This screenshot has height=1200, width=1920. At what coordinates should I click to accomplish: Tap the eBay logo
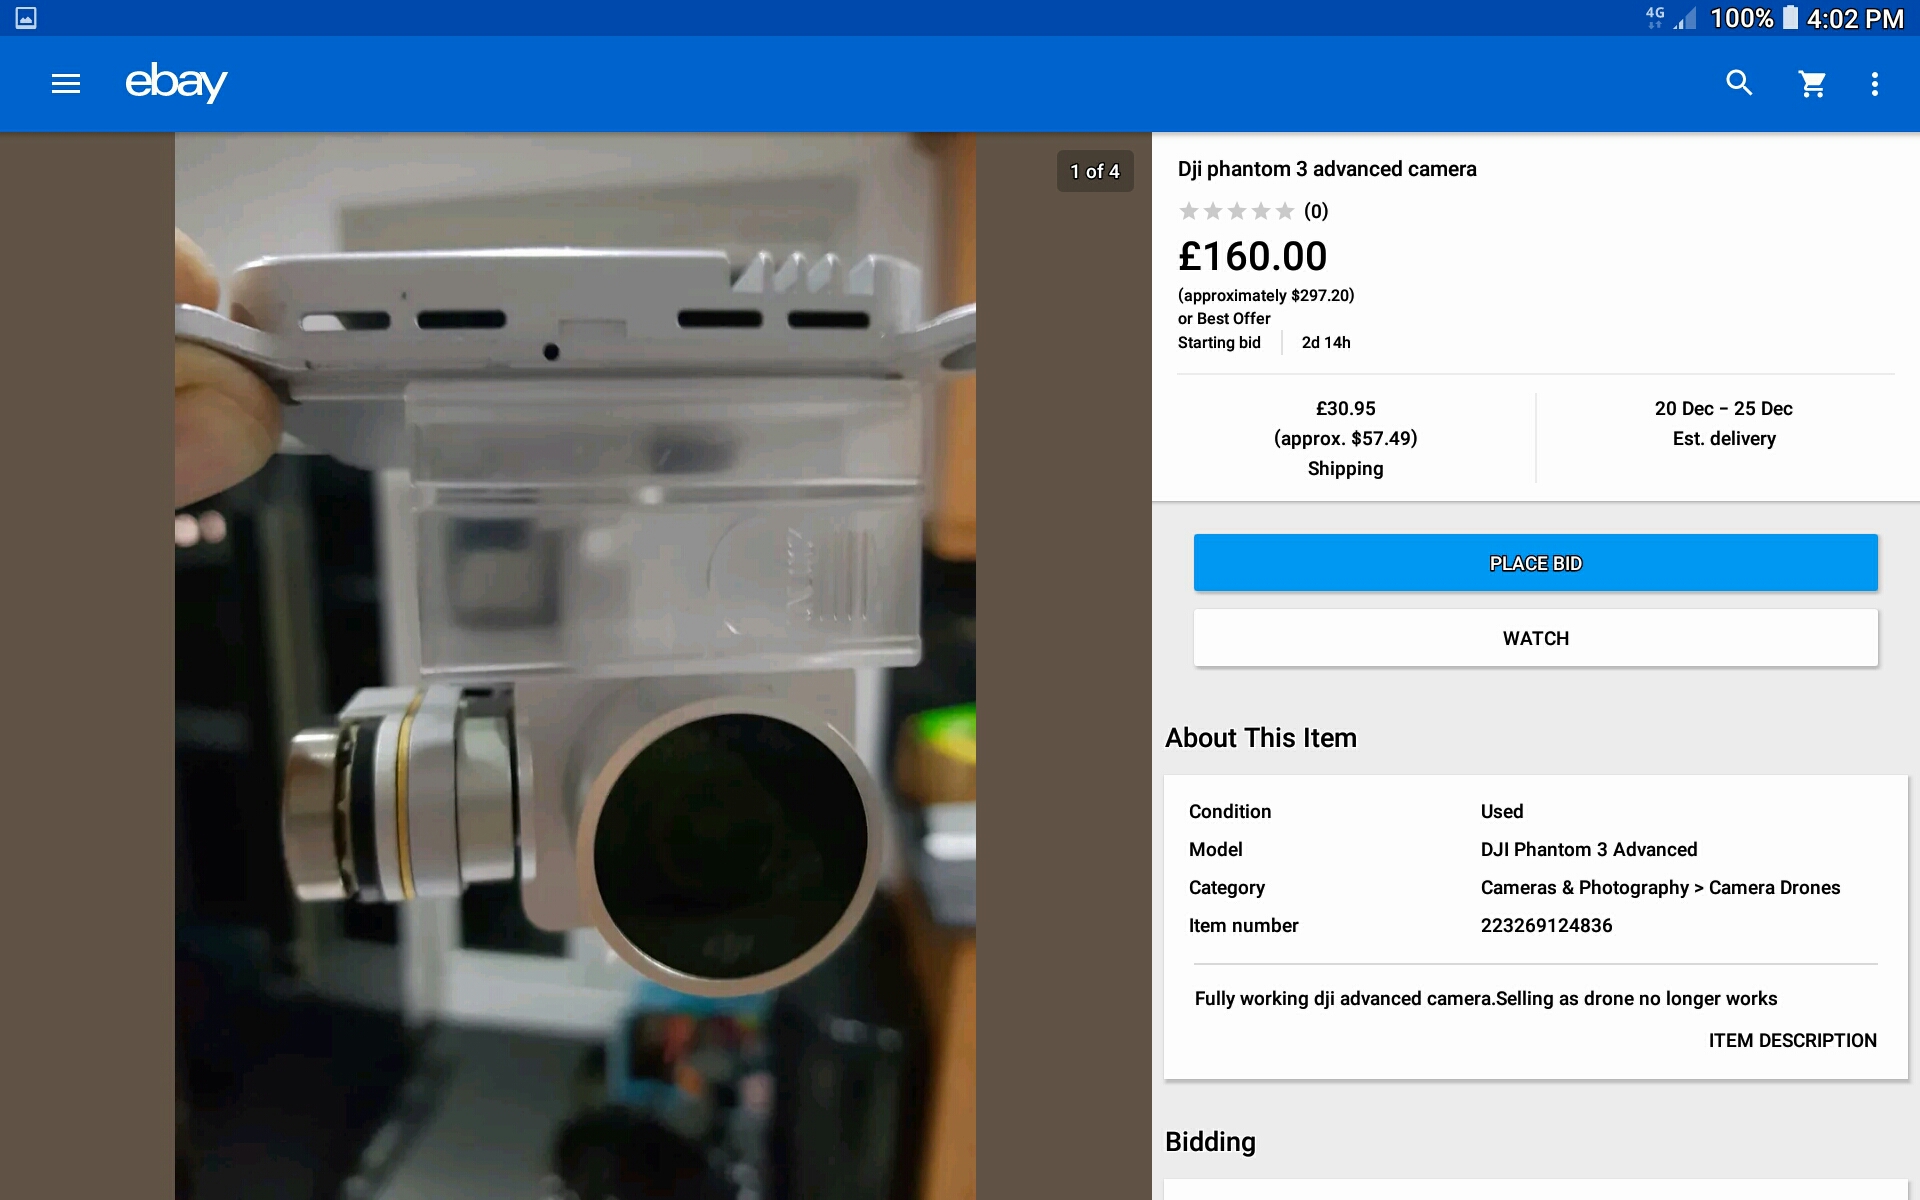(x=176, y=83)
